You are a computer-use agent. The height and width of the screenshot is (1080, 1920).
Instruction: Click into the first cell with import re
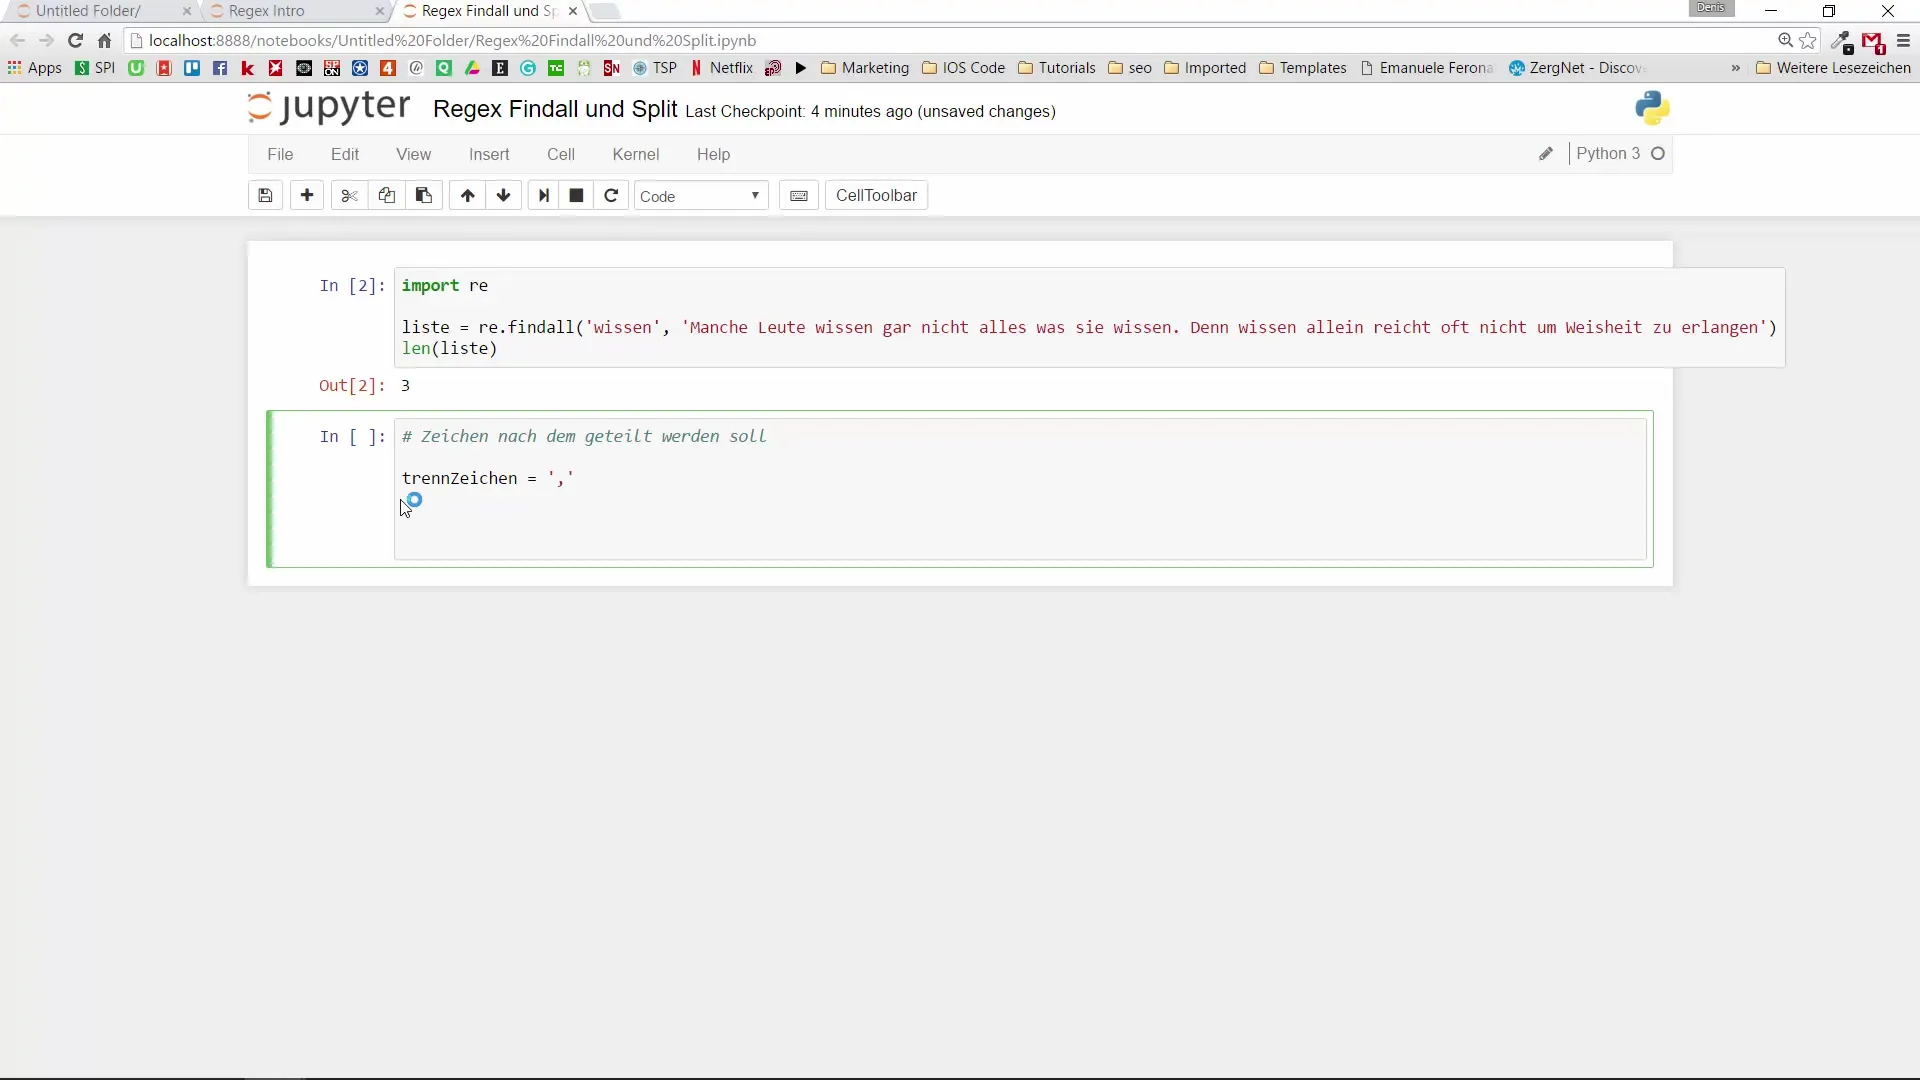pyautogui.click(x=1089, y=317)
